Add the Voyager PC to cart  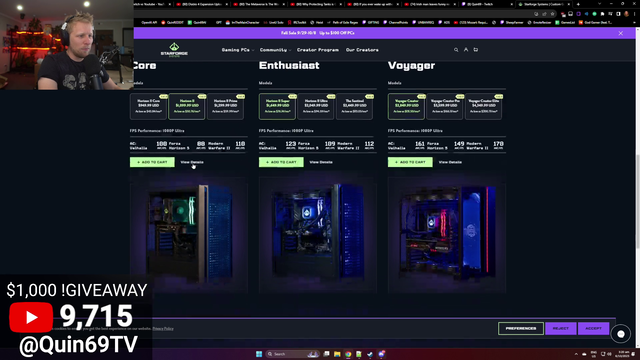[410, 162]
